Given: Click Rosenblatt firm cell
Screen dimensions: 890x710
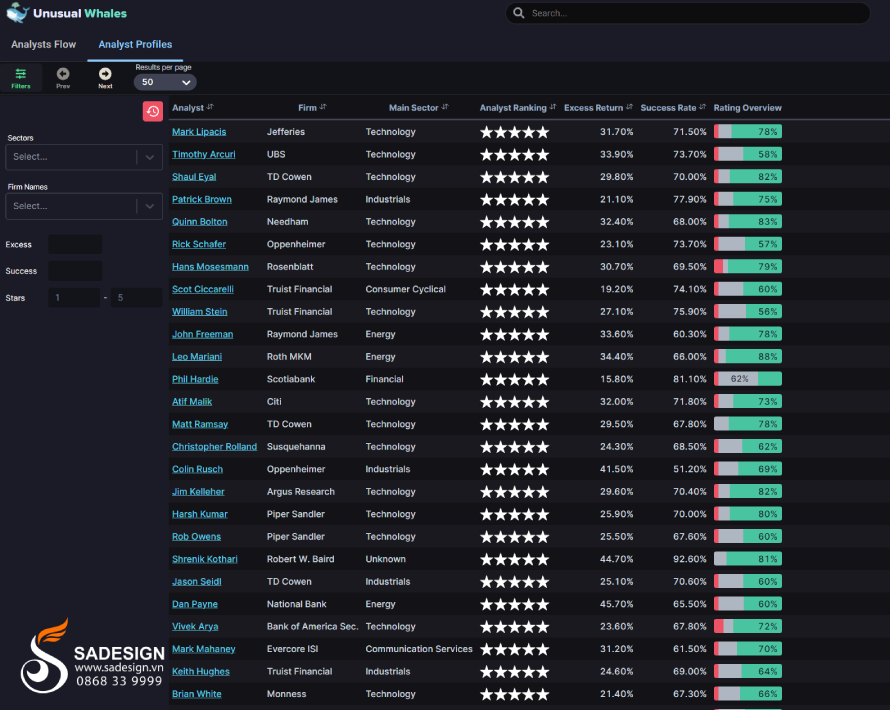Looking at the screenshot, I should pyautogui.click(x=290, y=267).
